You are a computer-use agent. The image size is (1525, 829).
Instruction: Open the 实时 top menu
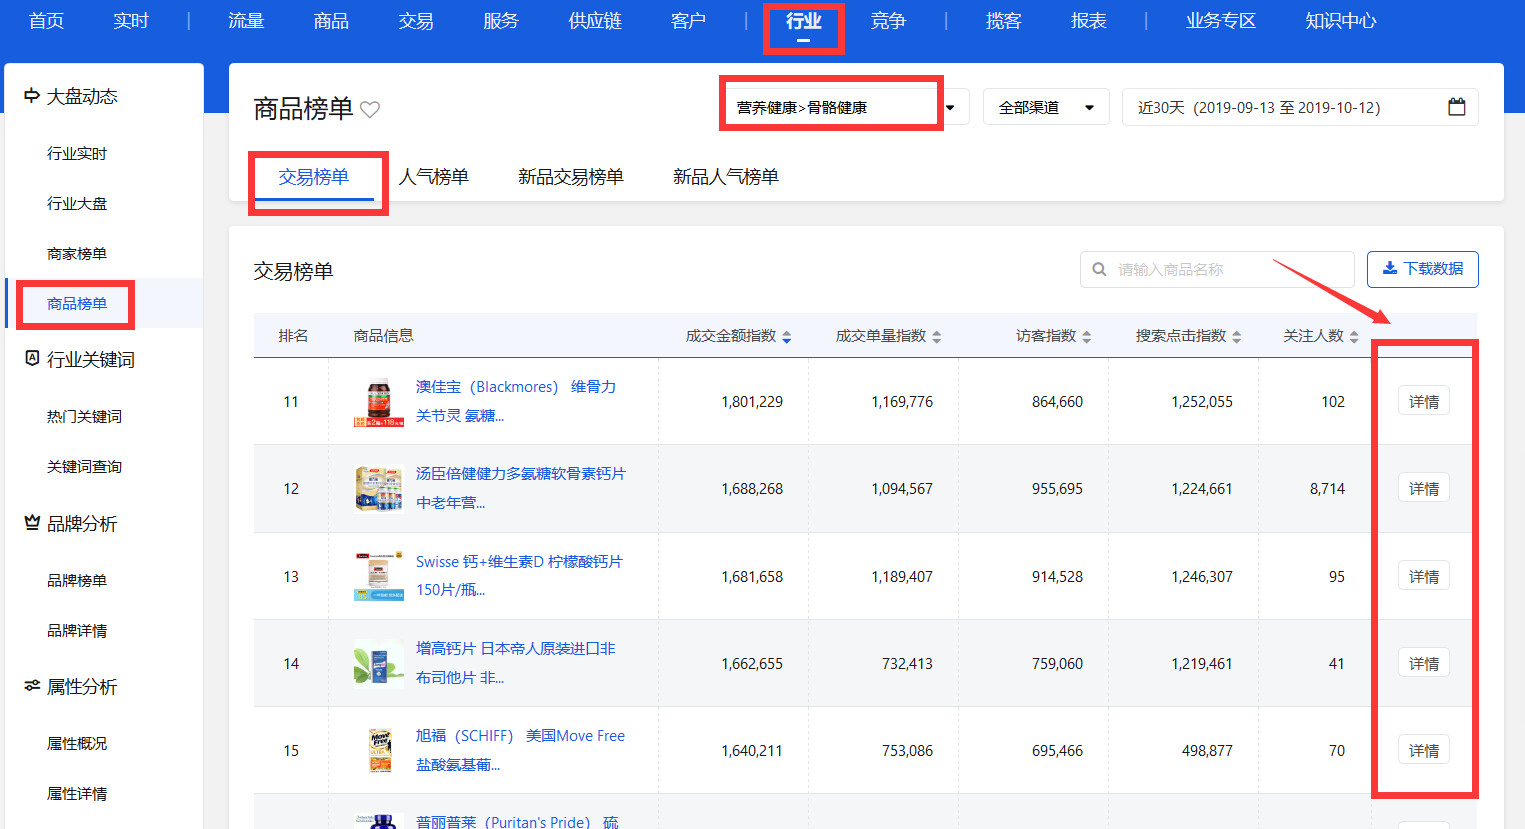point(131,21)
